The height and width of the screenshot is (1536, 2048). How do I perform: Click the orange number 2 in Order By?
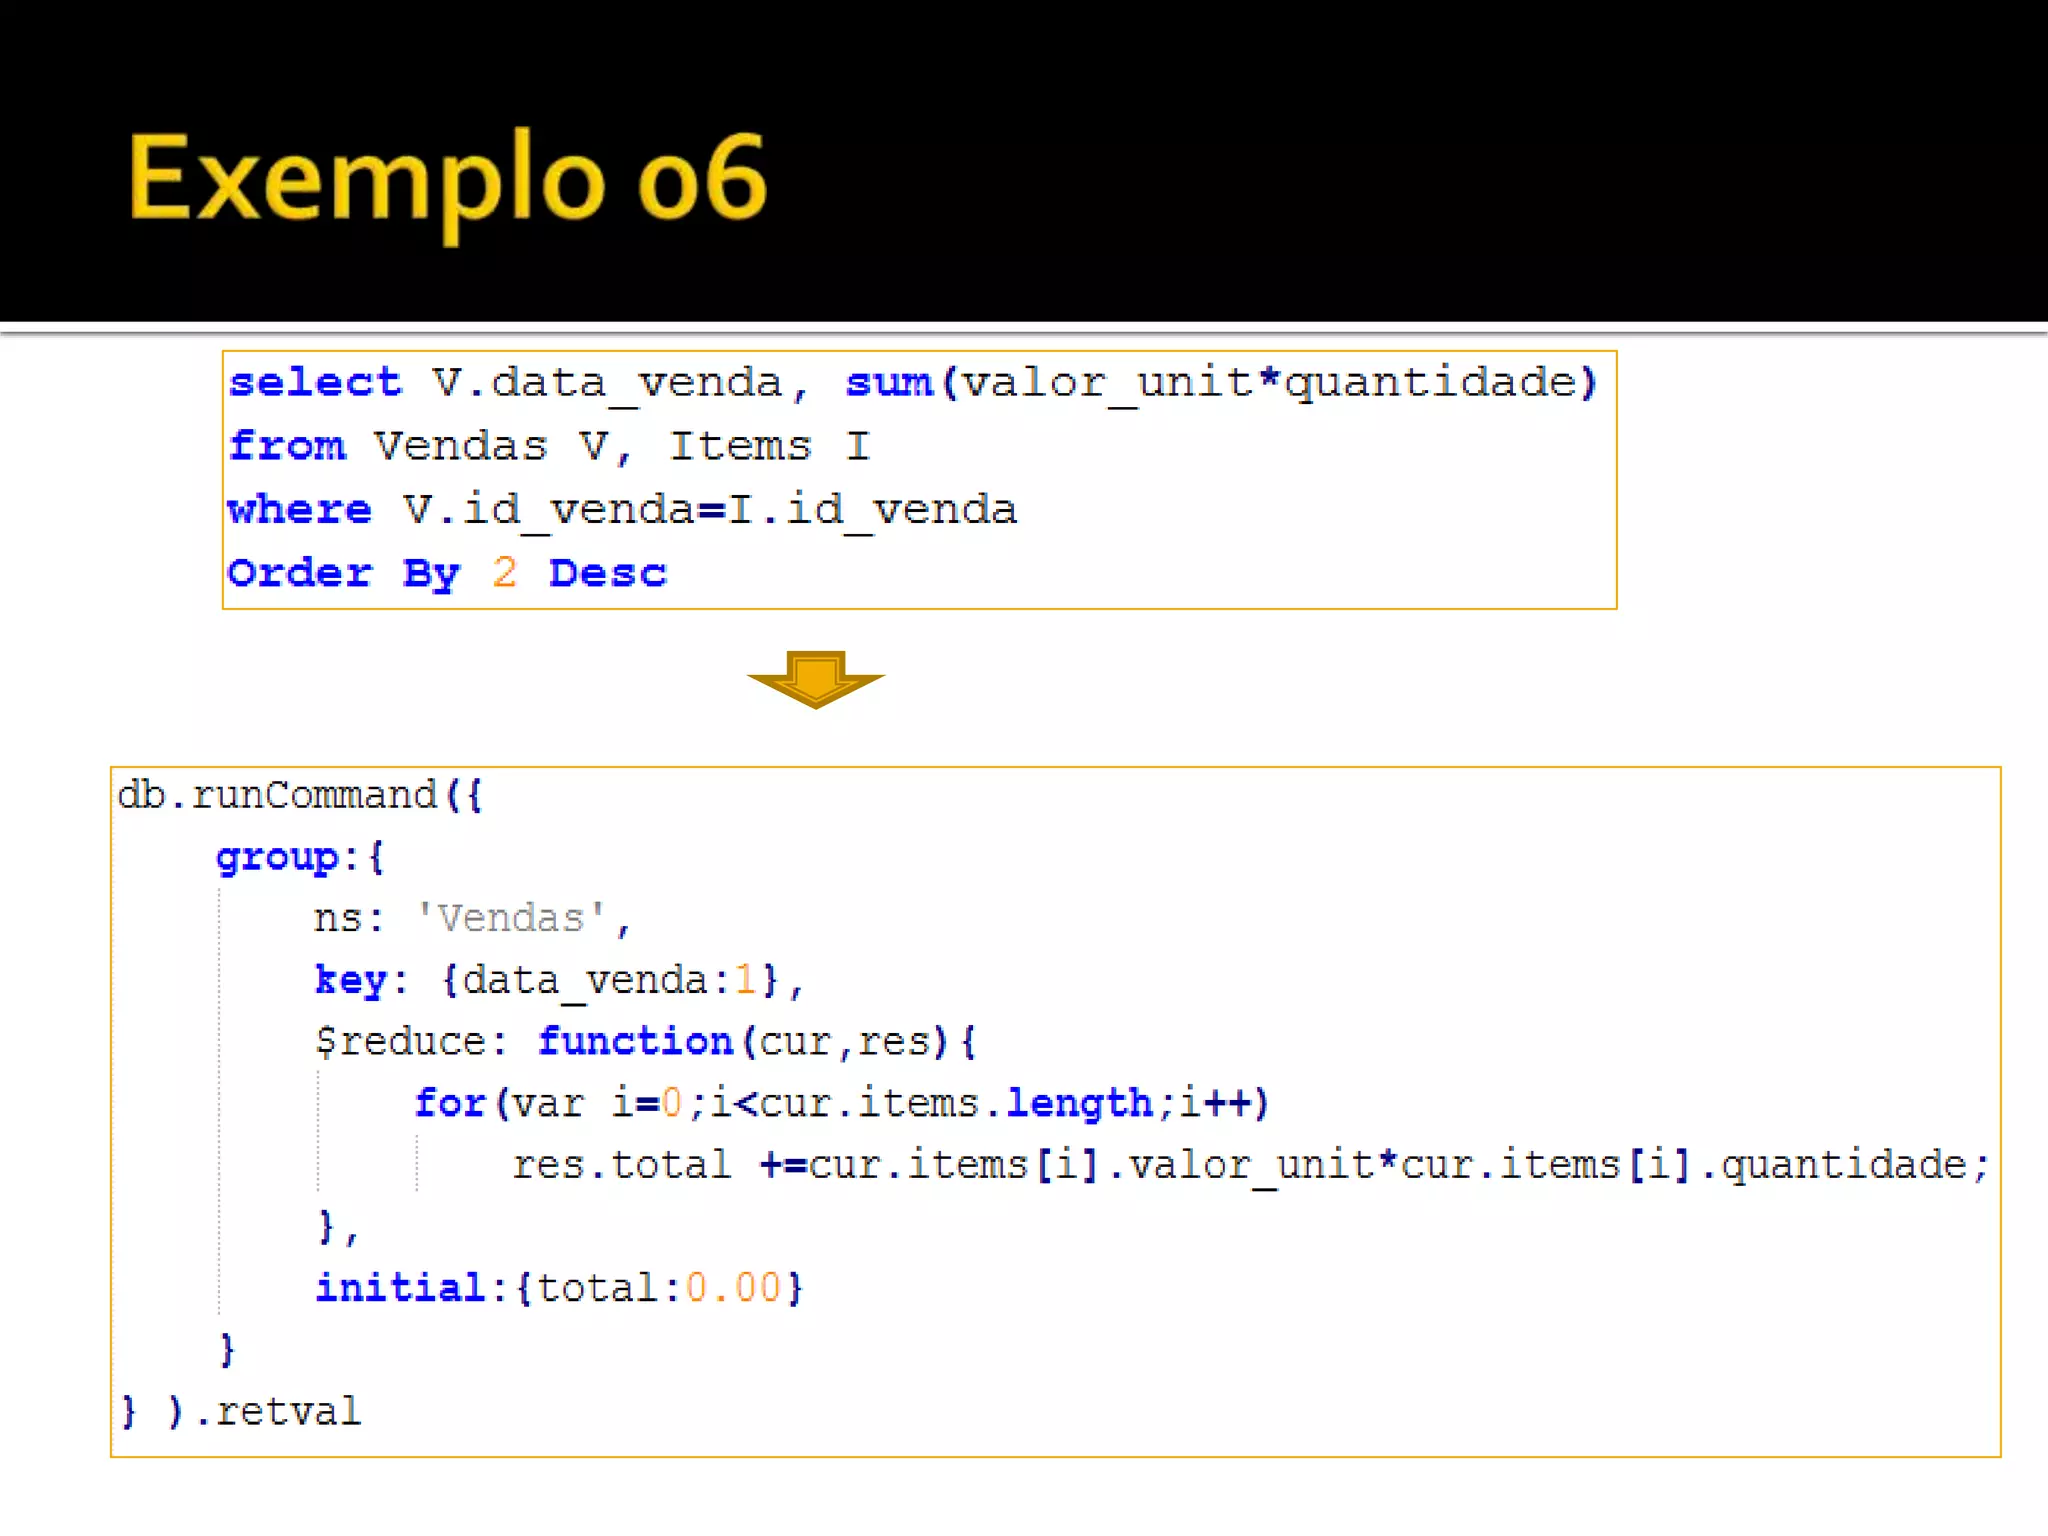pos(504,573)
